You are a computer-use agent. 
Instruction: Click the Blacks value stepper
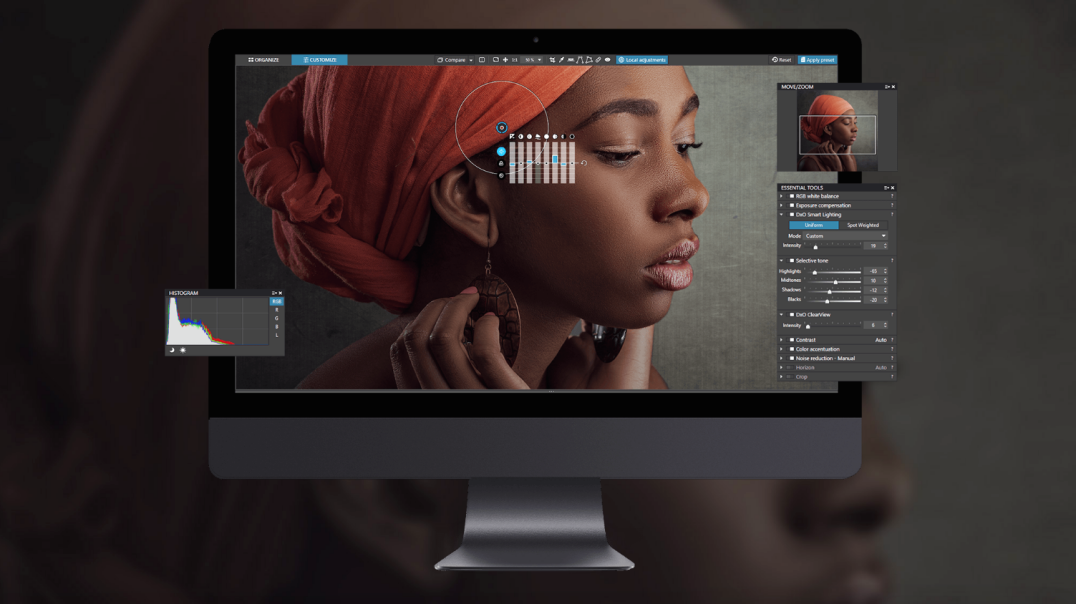click(x=885, y=300)
